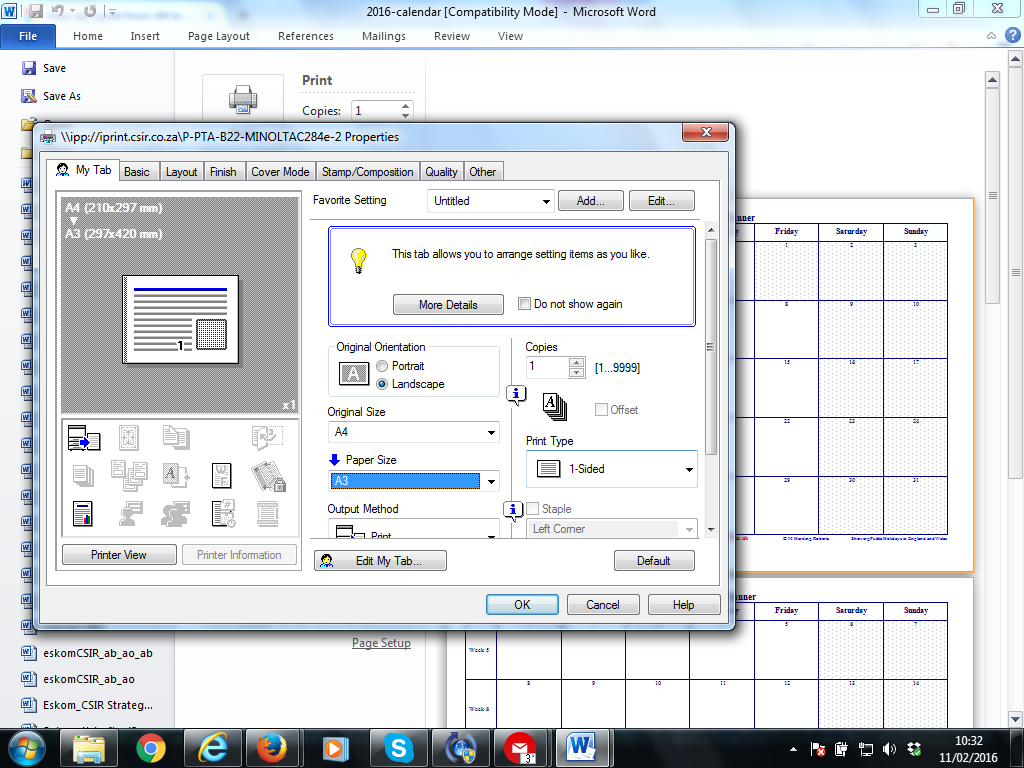Open Internet Explorer from the taskbar
The image size is (1024, 768).
212,748
